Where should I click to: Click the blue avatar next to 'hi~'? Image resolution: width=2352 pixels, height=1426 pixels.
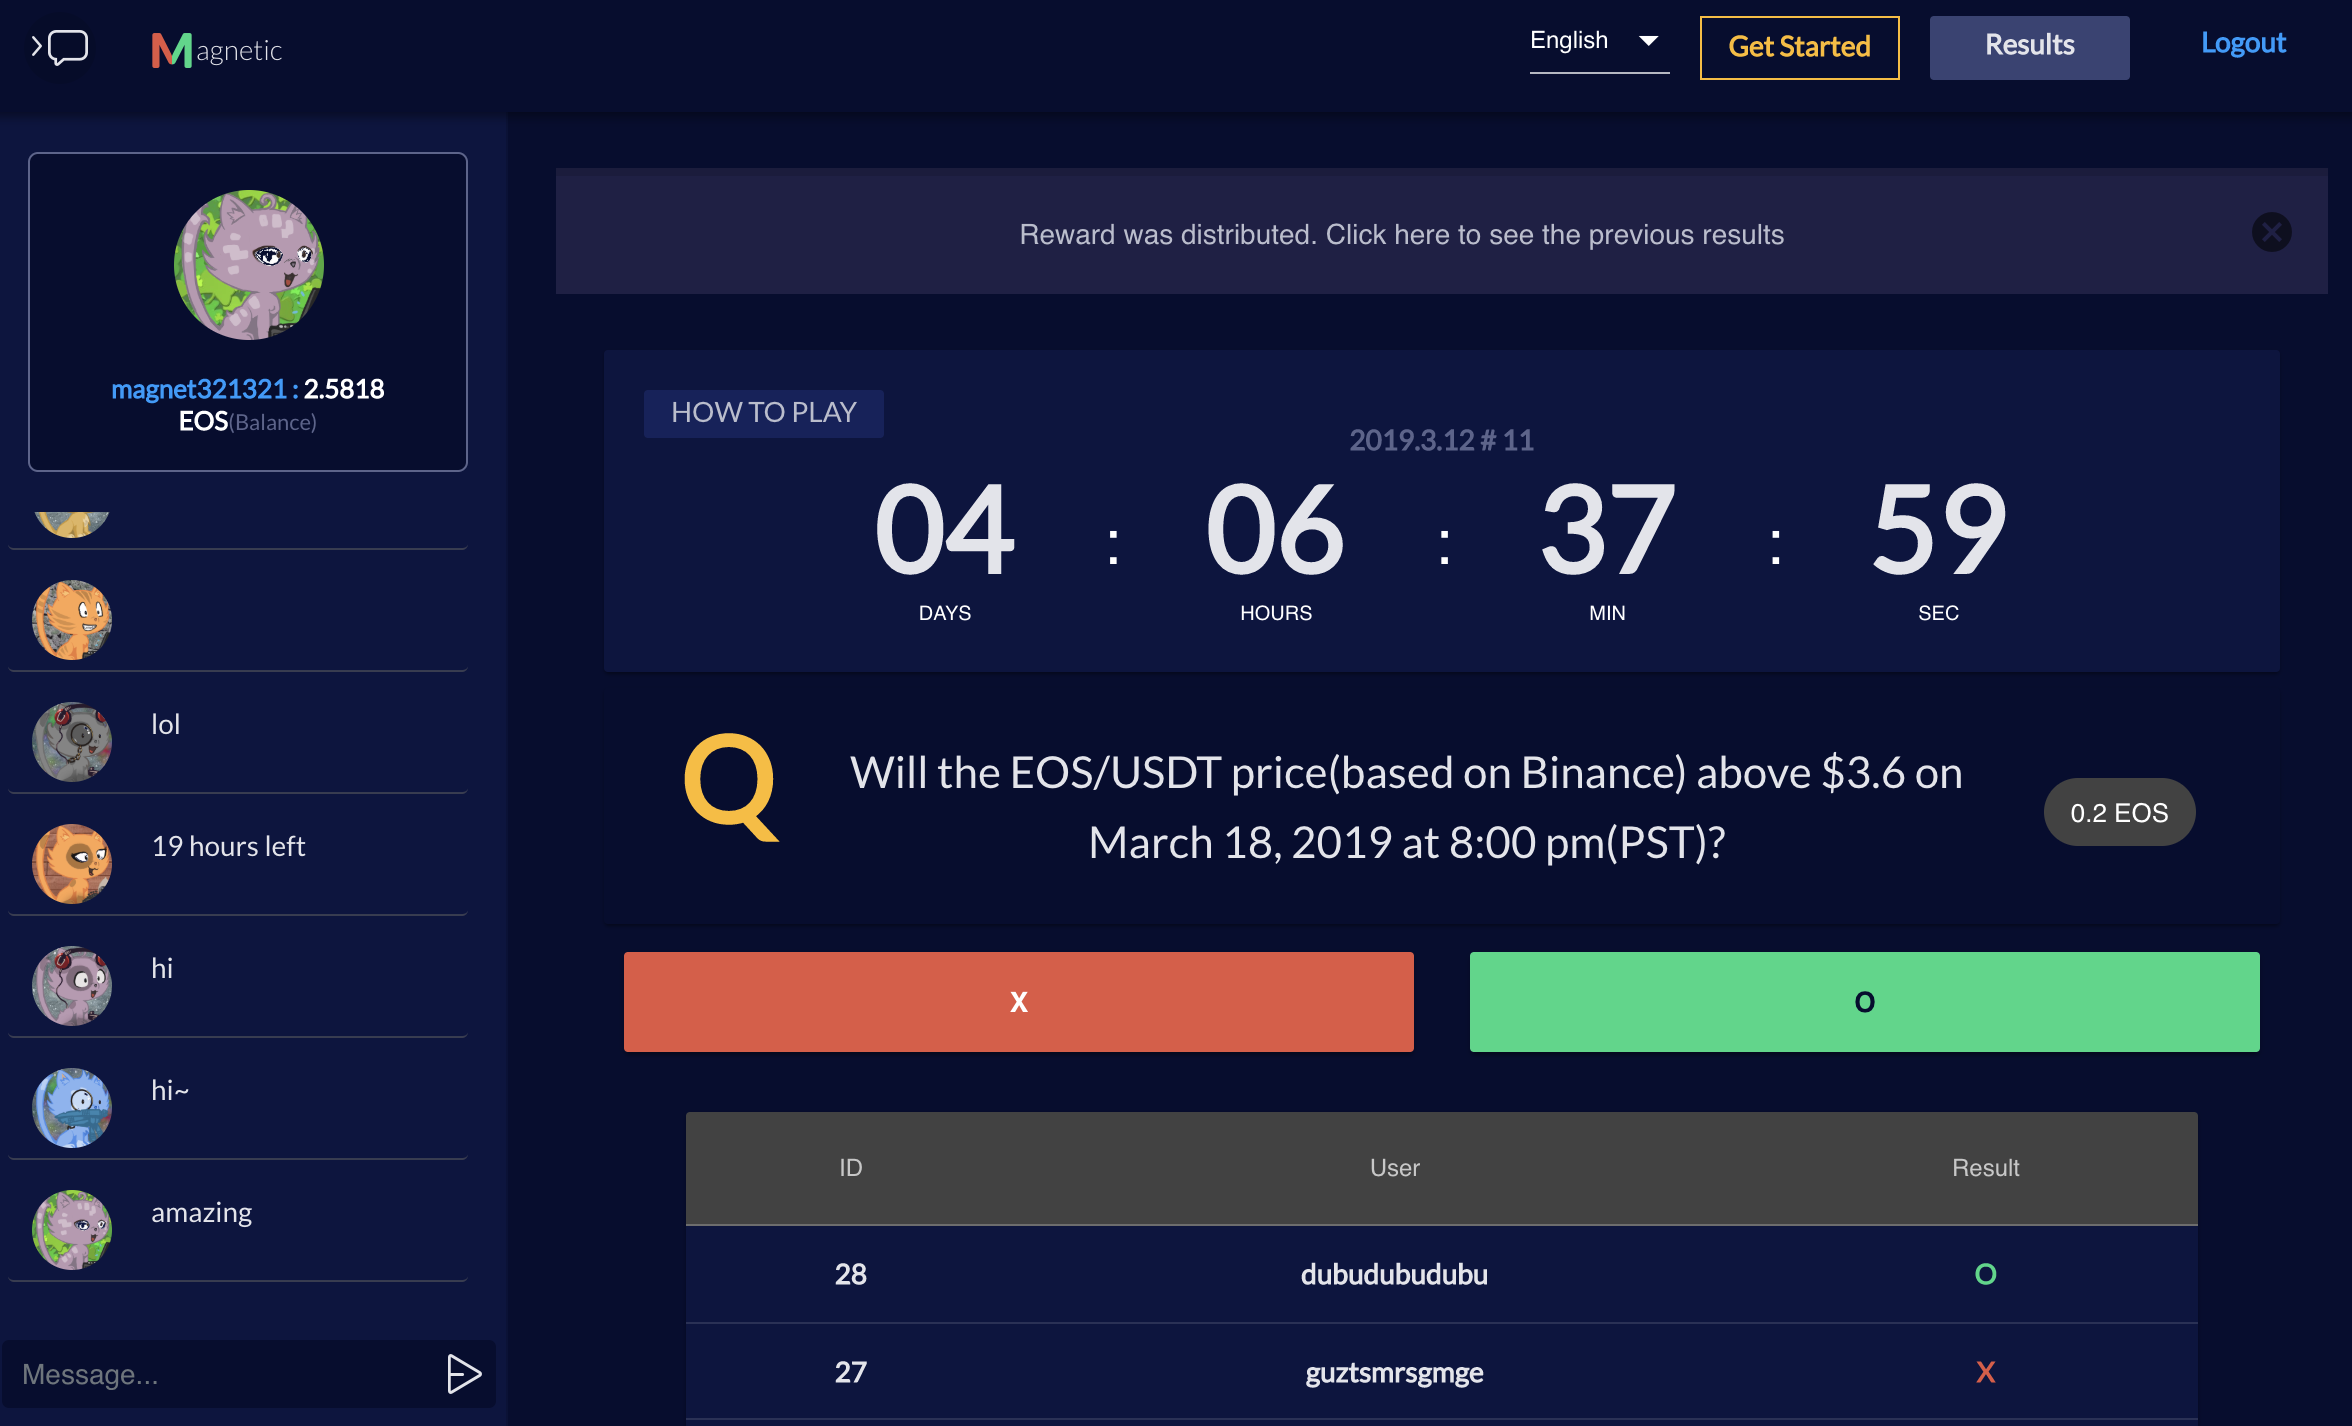click(72, 1108)
